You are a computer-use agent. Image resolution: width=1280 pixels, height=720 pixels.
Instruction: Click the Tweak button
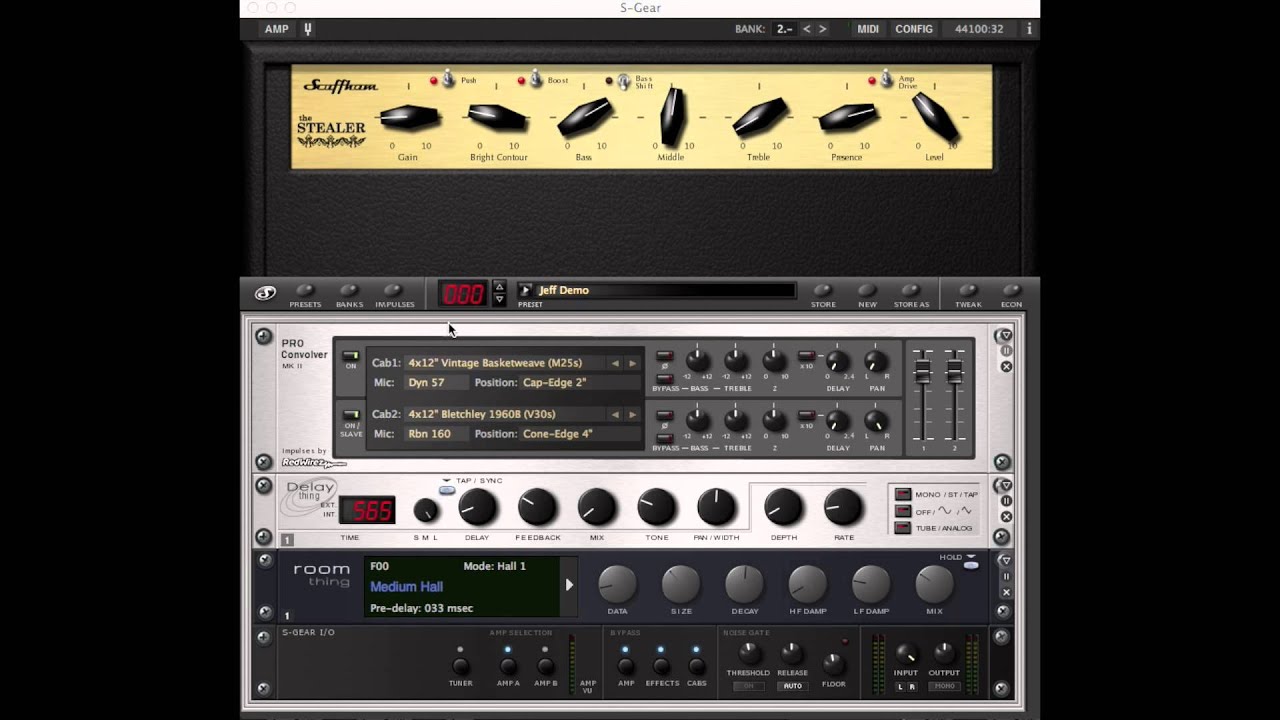968,291
